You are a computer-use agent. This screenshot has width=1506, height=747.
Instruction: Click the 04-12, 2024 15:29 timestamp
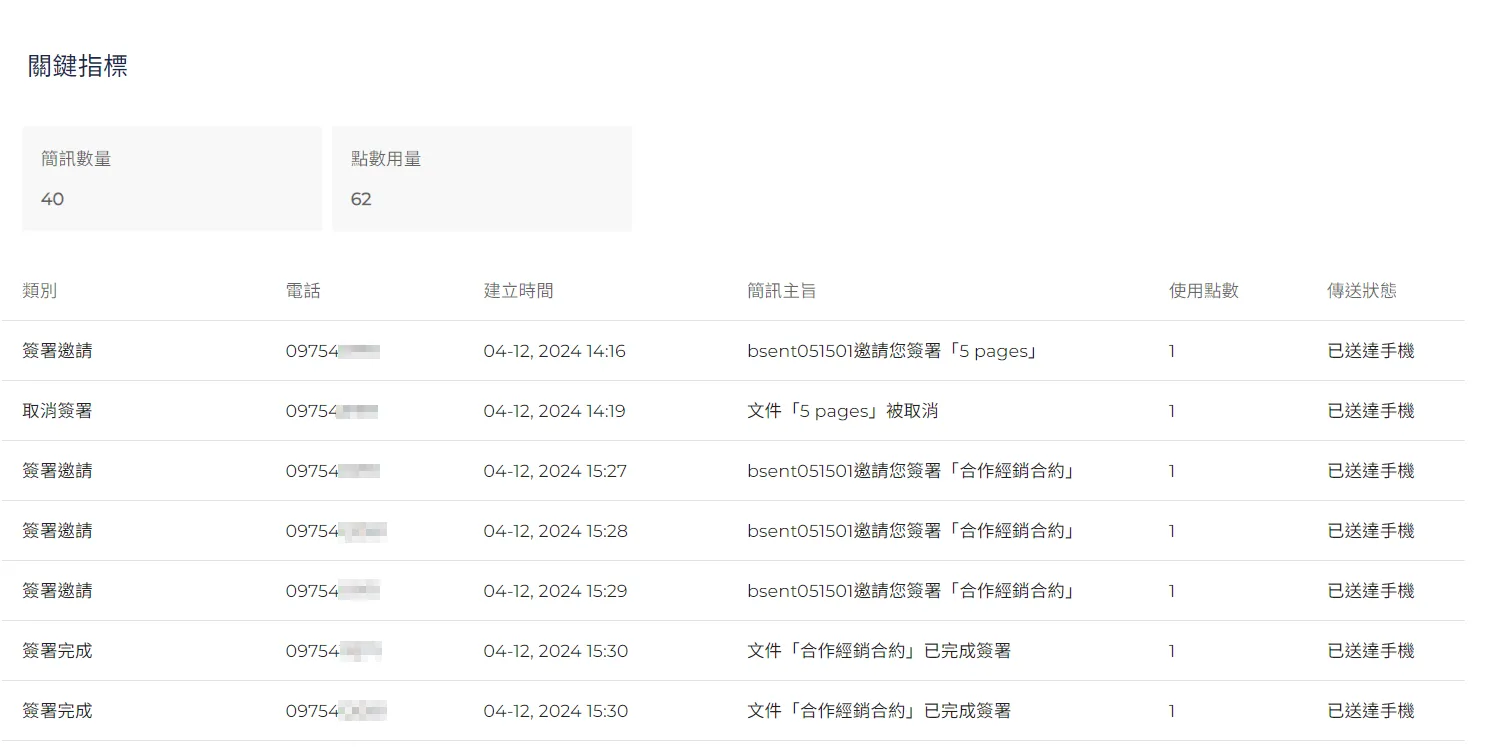(x=555, y=591)
